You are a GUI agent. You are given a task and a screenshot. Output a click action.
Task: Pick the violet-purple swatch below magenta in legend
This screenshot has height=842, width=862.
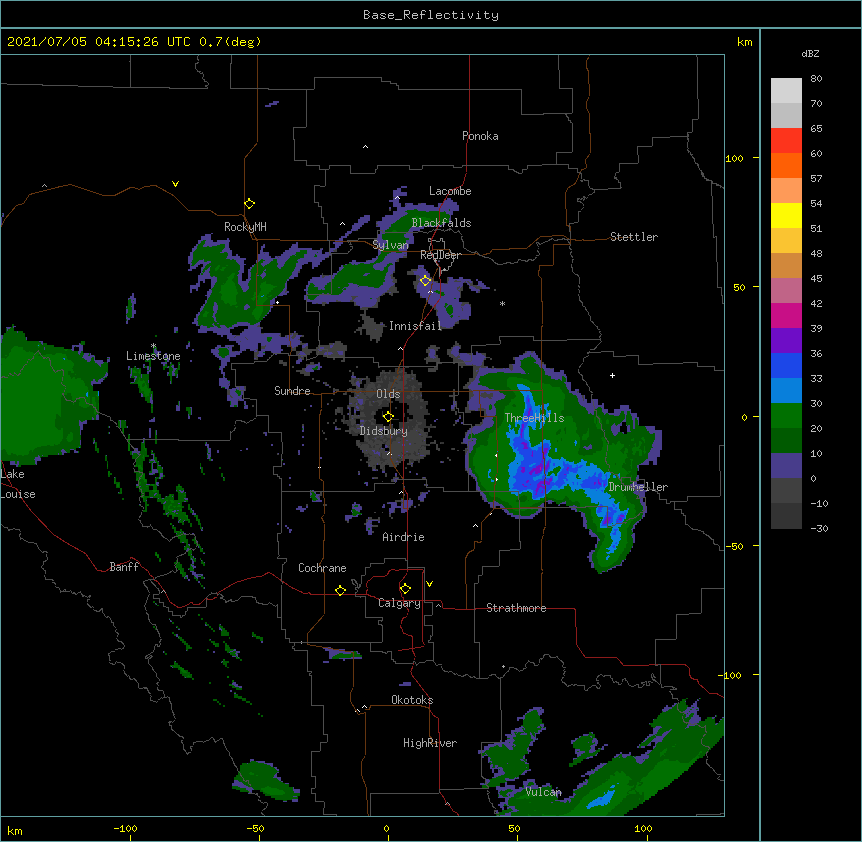point(786,340)
